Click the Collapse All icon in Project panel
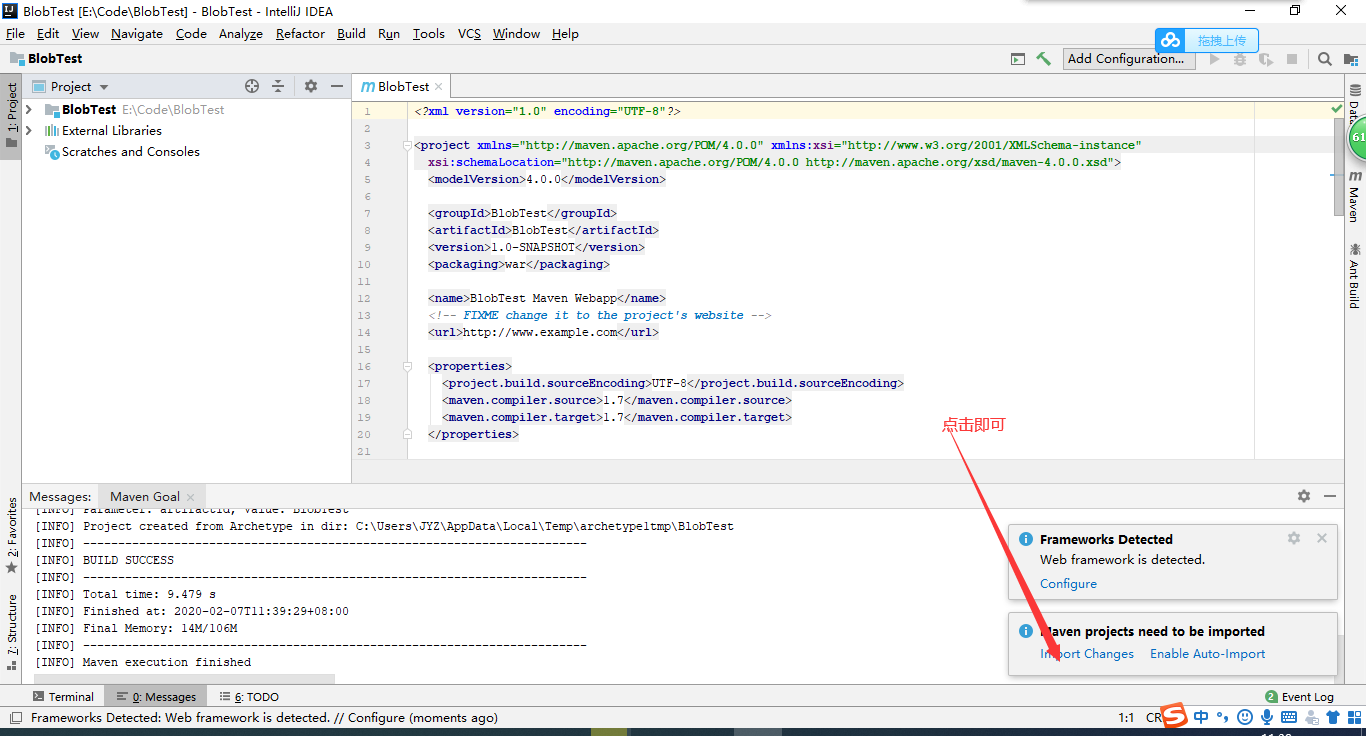This screenshot has height=736, width=1366. (278, 86)
